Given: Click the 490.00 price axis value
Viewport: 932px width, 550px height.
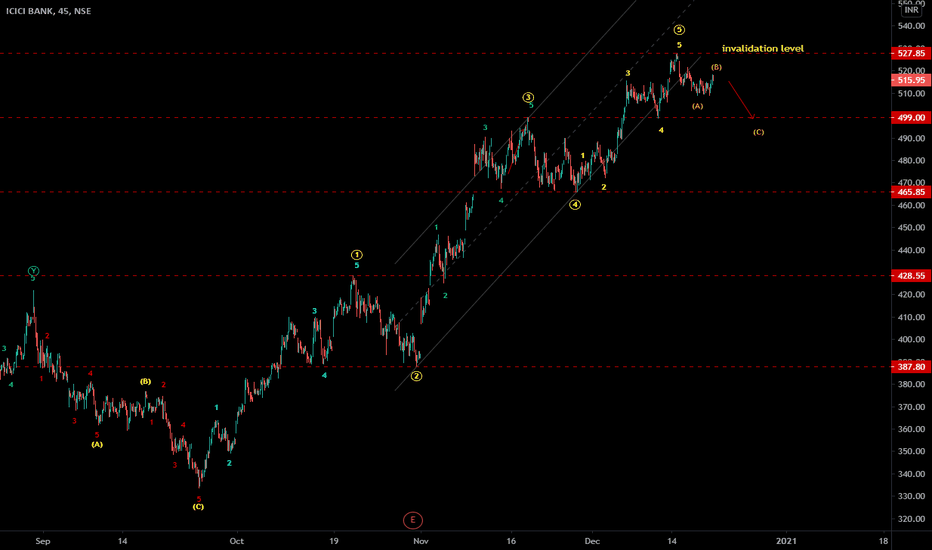Looking at the screenshot, I should (x=911, y=138).
